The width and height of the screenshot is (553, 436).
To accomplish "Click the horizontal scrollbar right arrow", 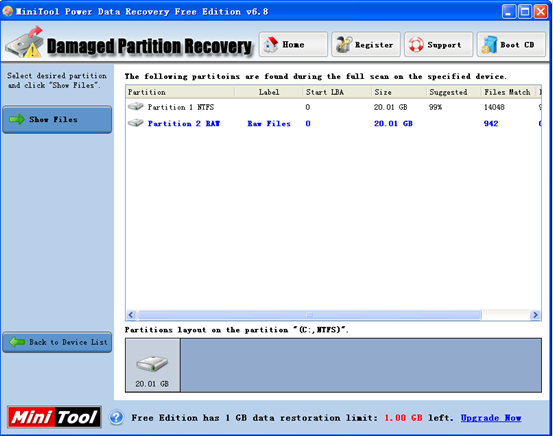I will pyautogui.click(x=535, y=315).
